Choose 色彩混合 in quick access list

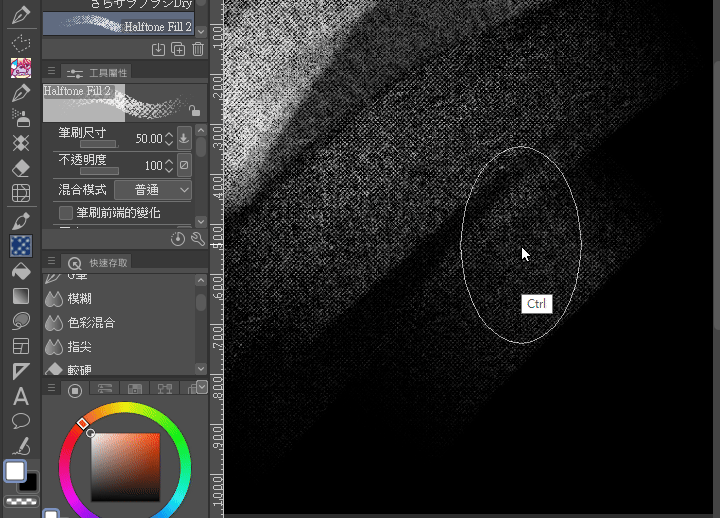pyautogui.click(x=119, y=323)
